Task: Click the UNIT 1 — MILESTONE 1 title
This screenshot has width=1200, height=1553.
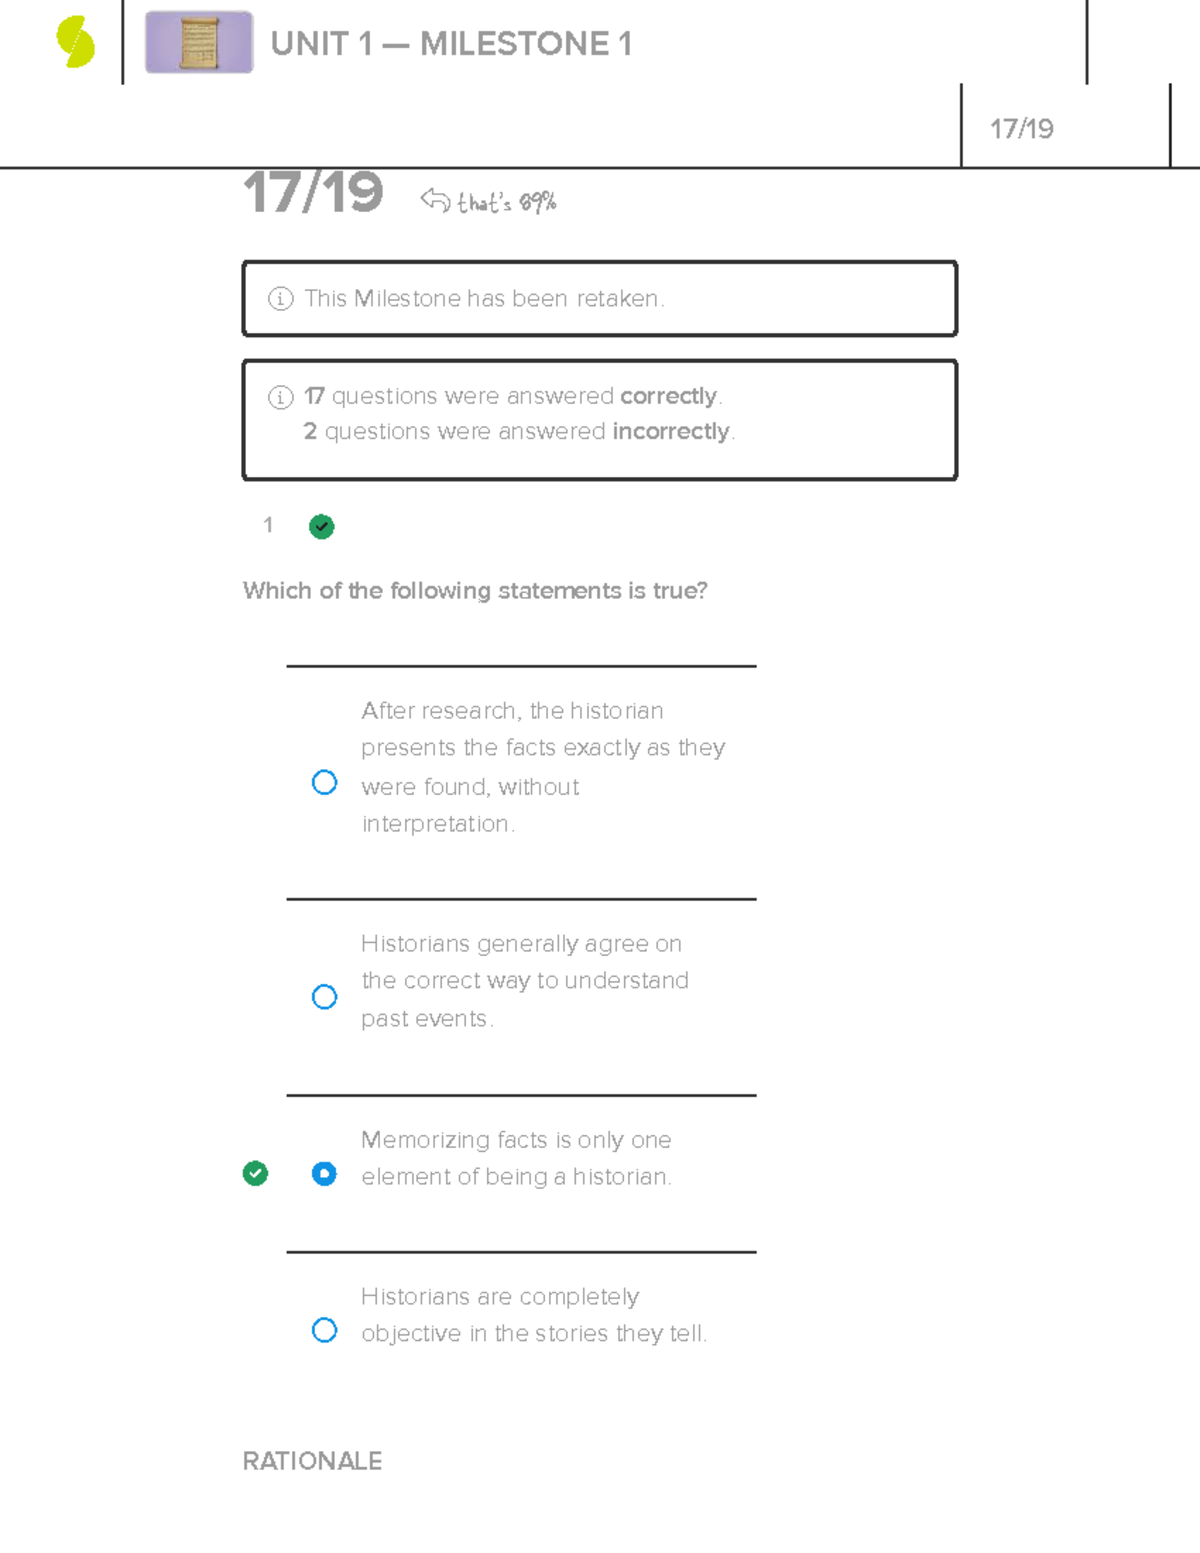Action: [x=451, y=44]
